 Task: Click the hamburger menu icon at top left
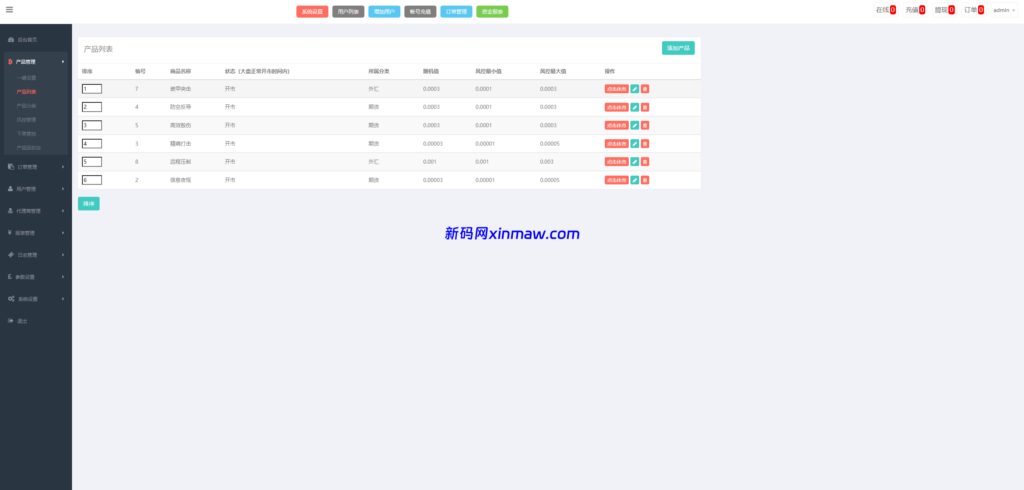pyautogui.click(x=9, y=10)
